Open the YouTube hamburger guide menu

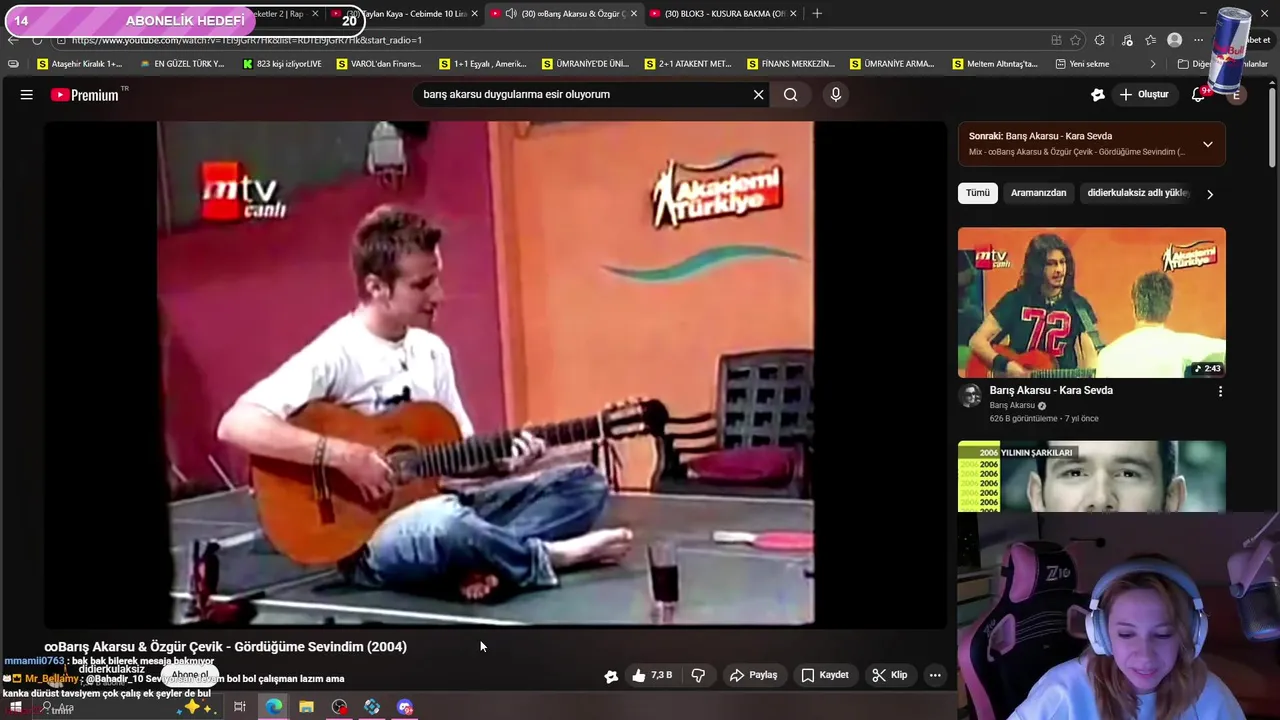point(27,95)
